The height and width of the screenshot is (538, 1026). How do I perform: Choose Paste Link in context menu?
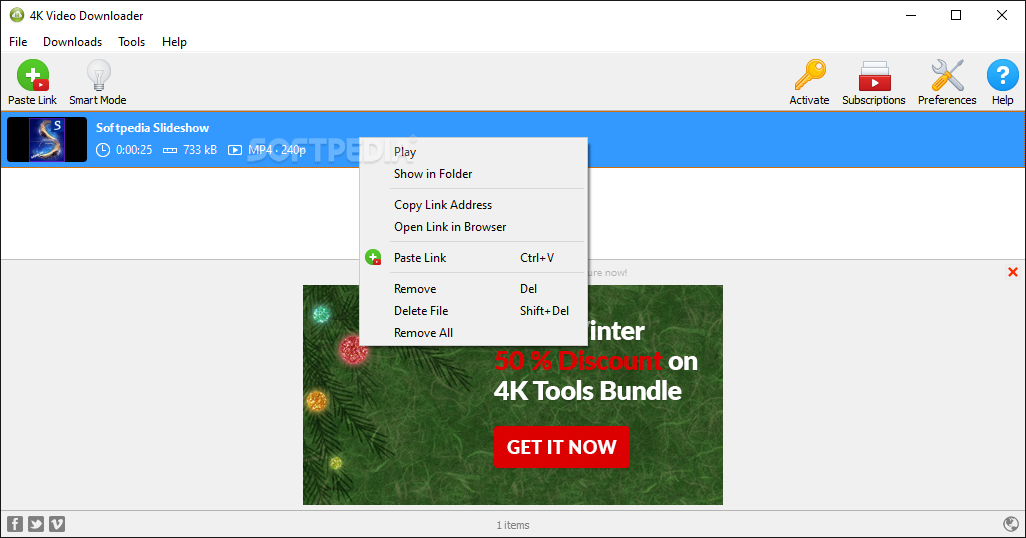click(474, 258)
